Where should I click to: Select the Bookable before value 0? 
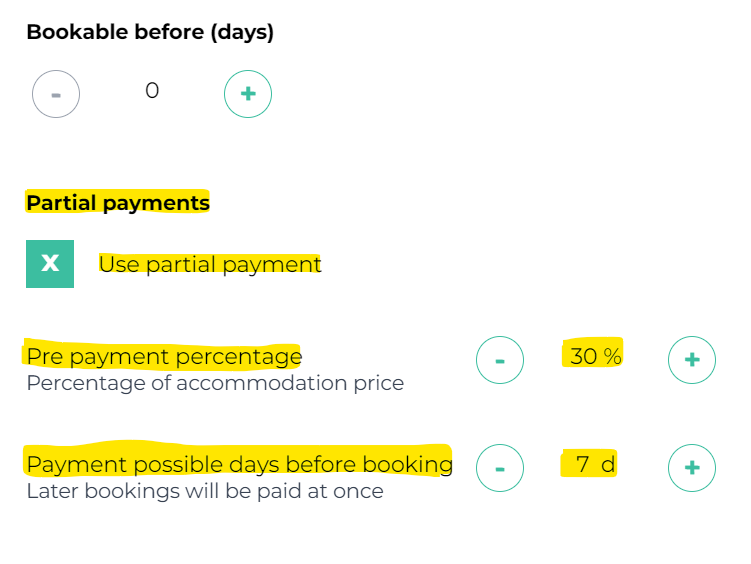[152, 91]
